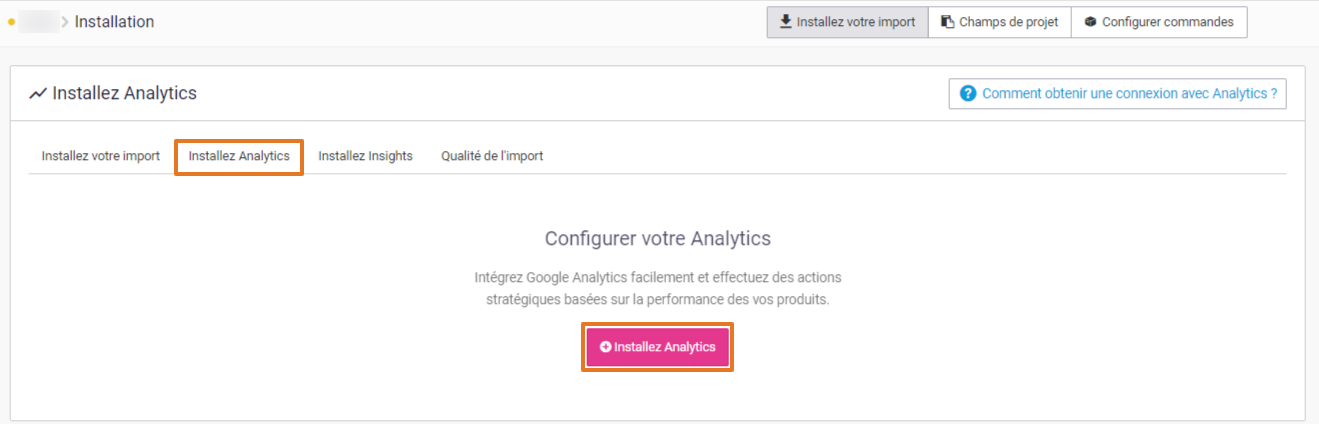
Task: Click the download arrow icon in the top toolbar
Action: 786,21
